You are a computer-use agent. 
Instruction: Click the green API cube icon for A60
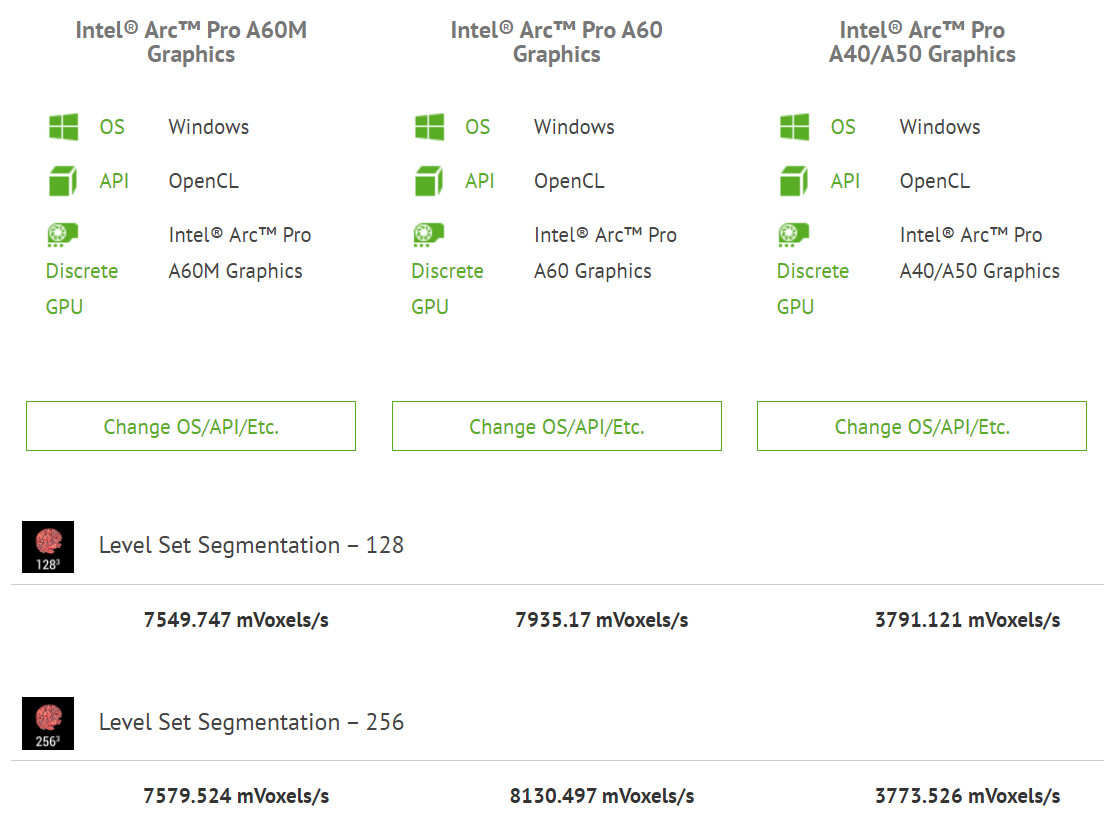[x=429, y=181]
